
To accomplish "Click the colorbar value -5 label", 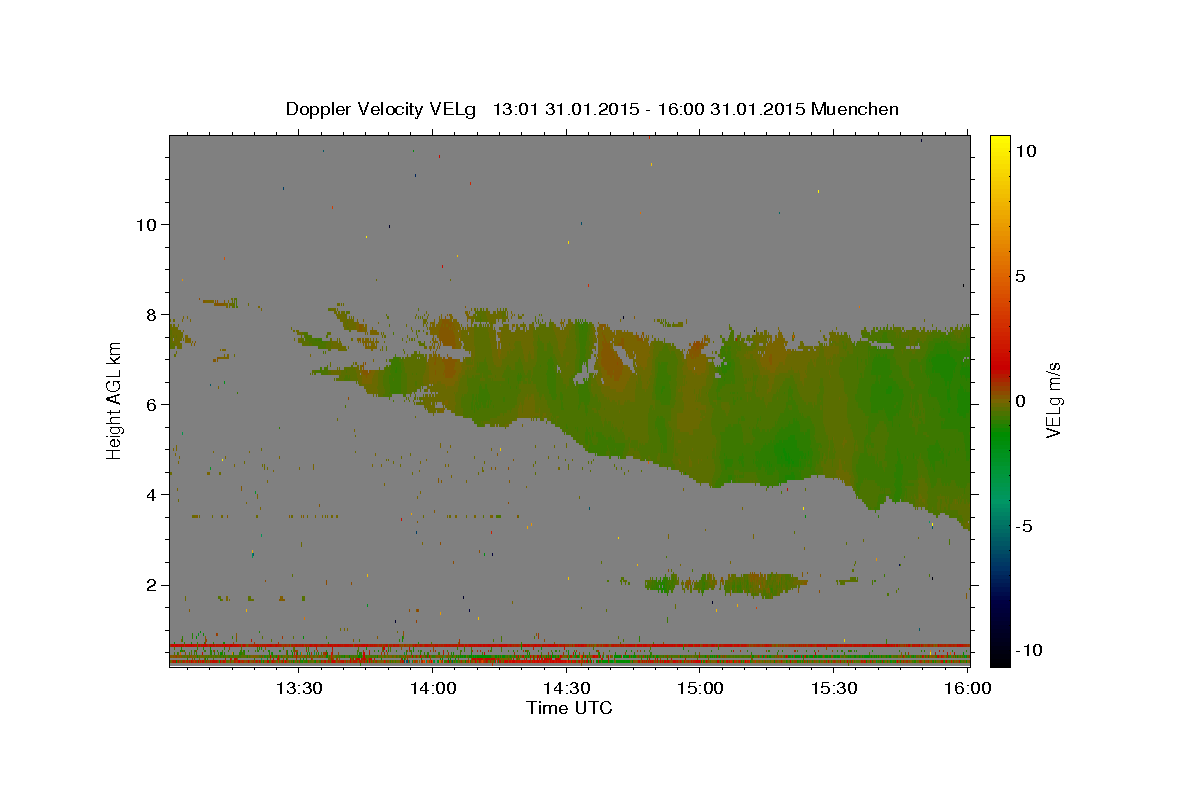I will pyautogui.click(x=1024, y=526).
